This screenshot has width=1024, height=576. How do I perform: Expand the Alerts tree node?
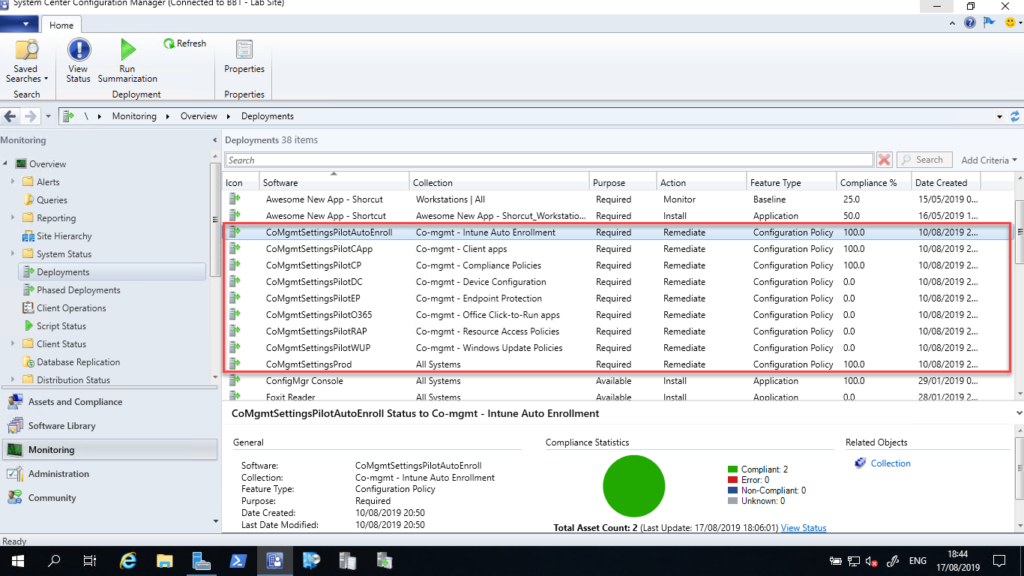pyautogui.click(x=12, y=182)
